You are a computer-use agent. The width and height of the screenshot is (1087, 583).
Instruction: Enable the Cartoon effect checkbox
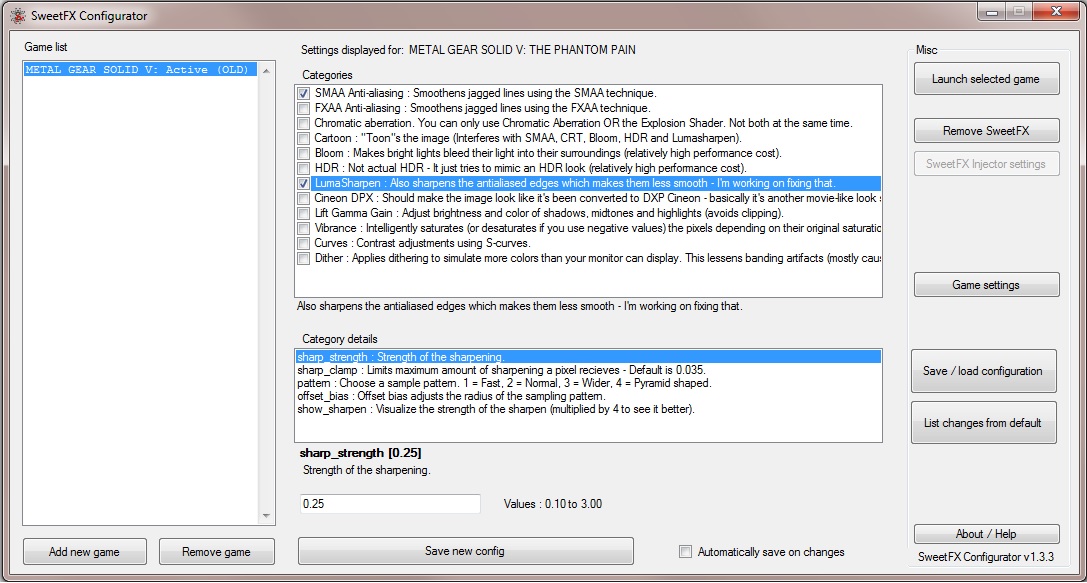tap(304, 139)
